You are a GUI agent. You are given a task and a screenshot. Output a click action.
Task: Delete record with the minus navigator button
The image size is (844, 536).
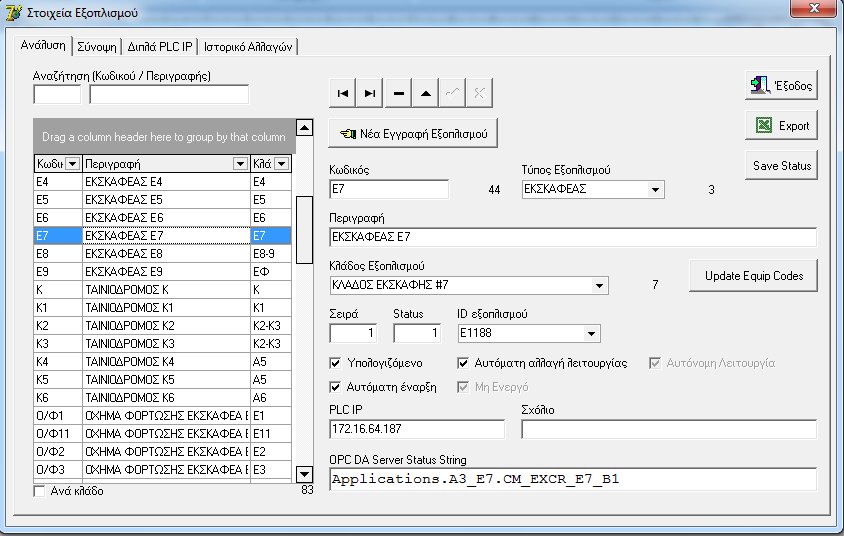pos(398,93)
